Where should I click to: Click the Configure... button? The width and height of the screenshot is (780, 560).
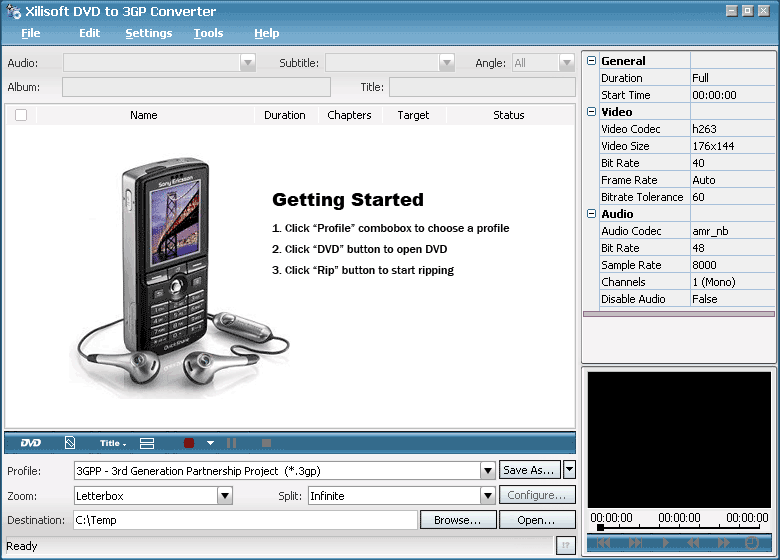(537, 495)
